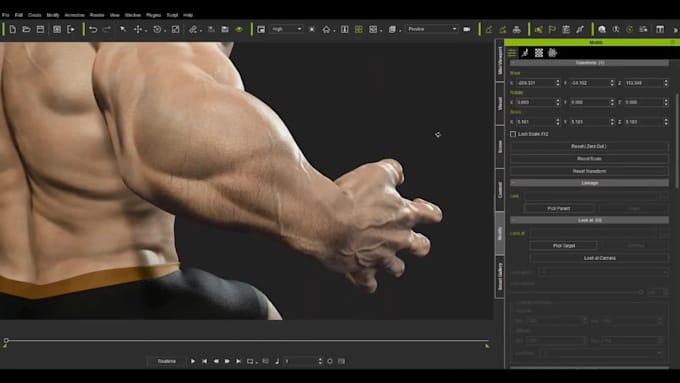This screenshot has width=680, height=383.
Task: Open the checkerboard material tab icon
Action: (539, 53)
